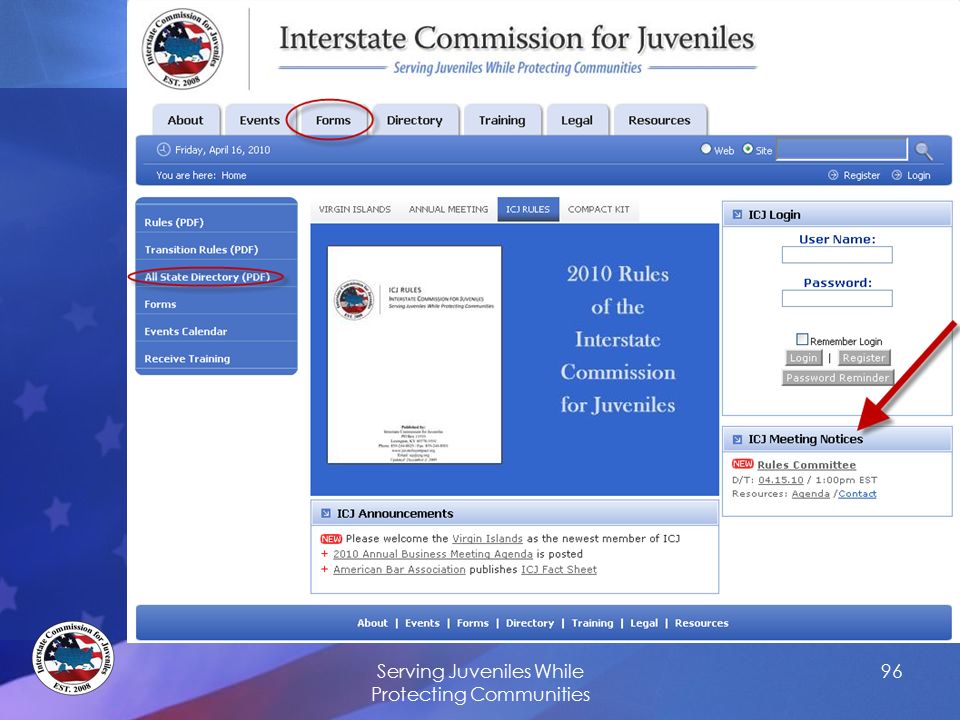Click into the Password field
The image size is (960, 720).
point(837,298)
